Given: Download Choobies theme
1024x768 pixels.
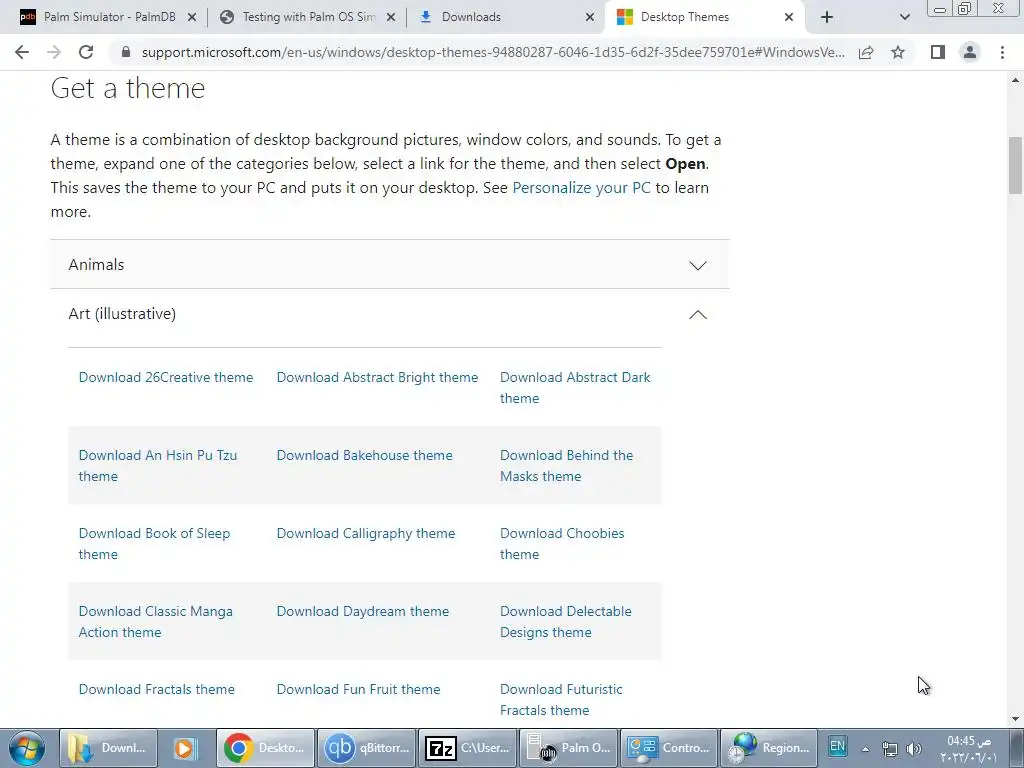Looking at the screenshot, I should click(562, 543).
